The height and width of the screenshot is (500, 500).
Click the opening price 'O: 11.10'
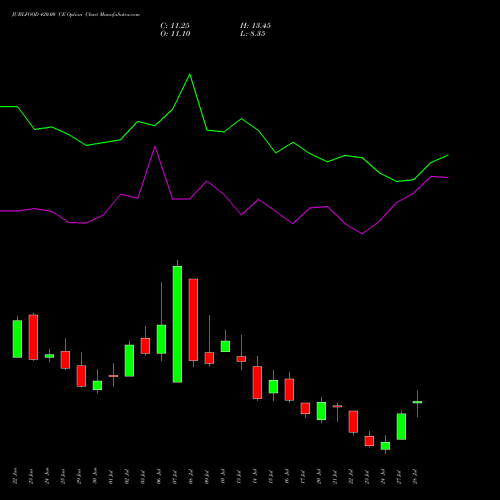[175, 34]
